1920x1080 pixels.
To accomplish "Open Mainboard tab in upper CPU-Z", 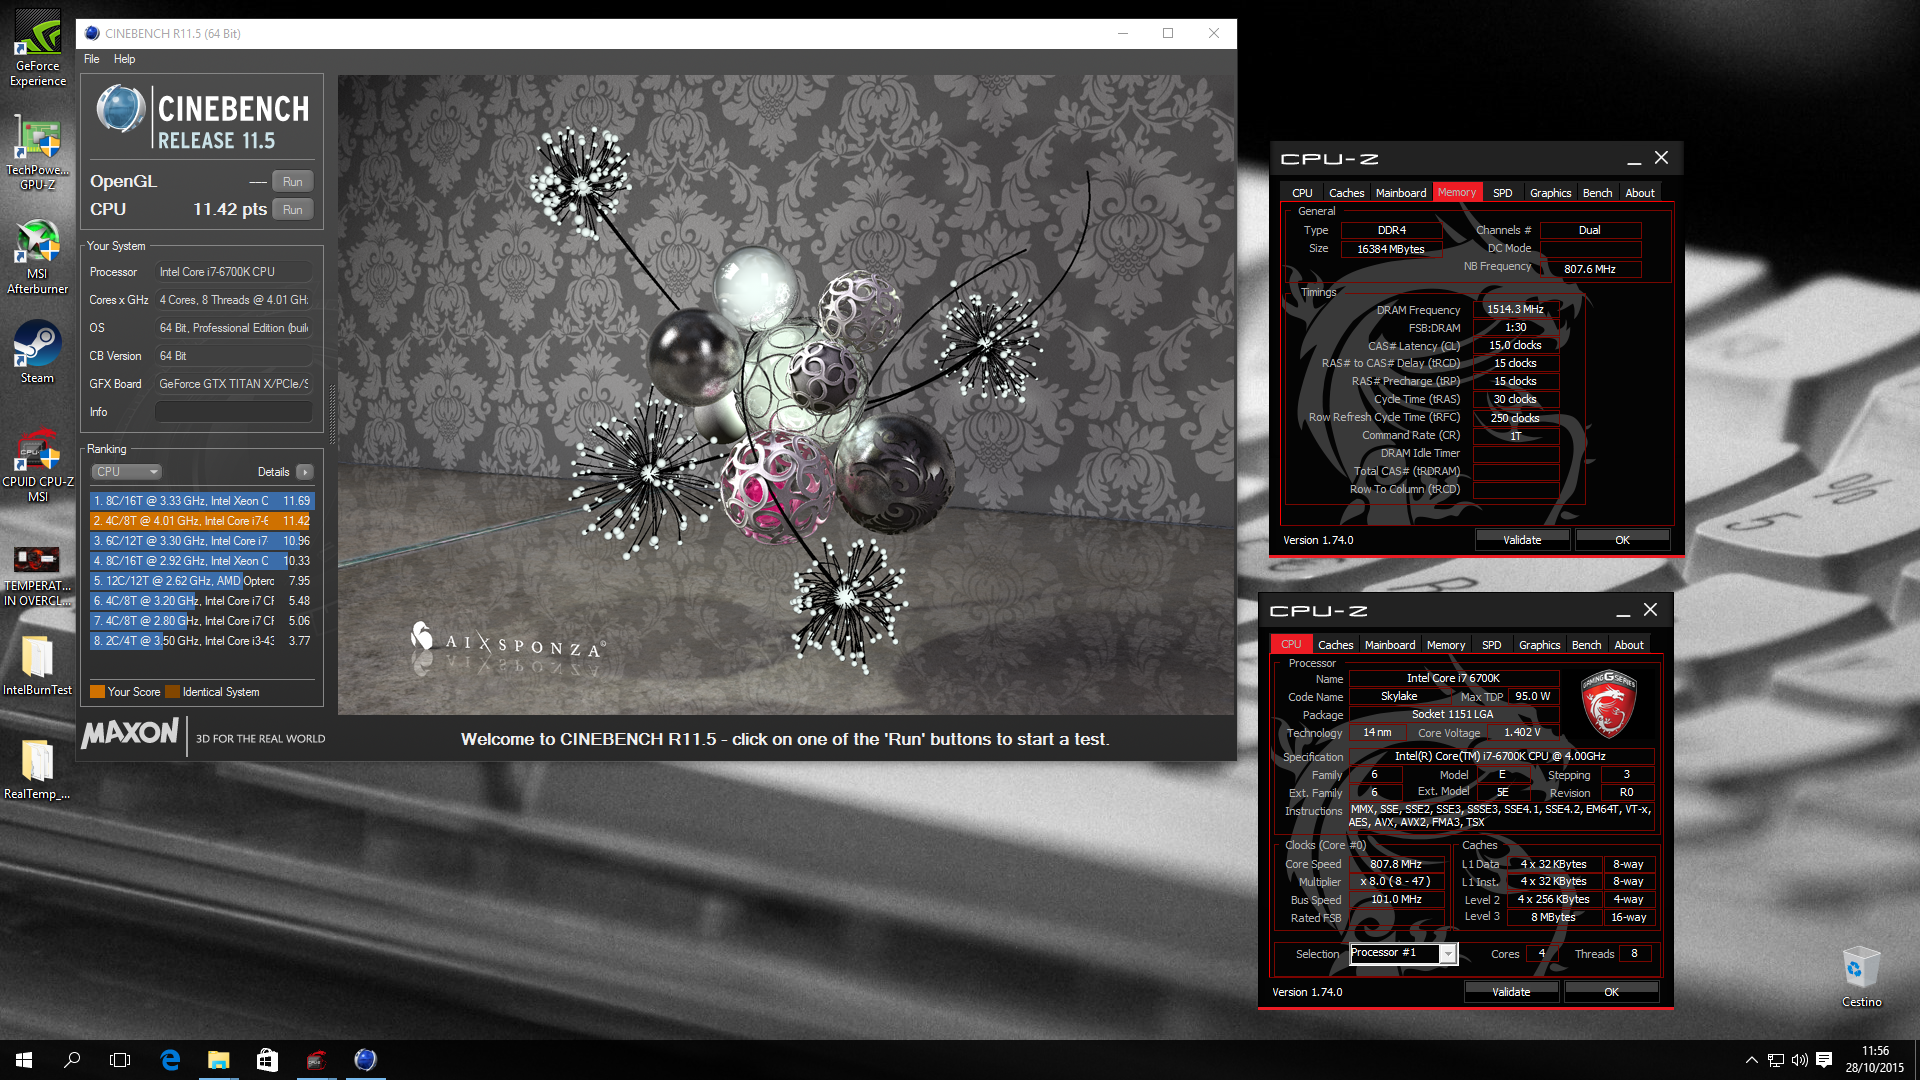I will (1401, 193).
